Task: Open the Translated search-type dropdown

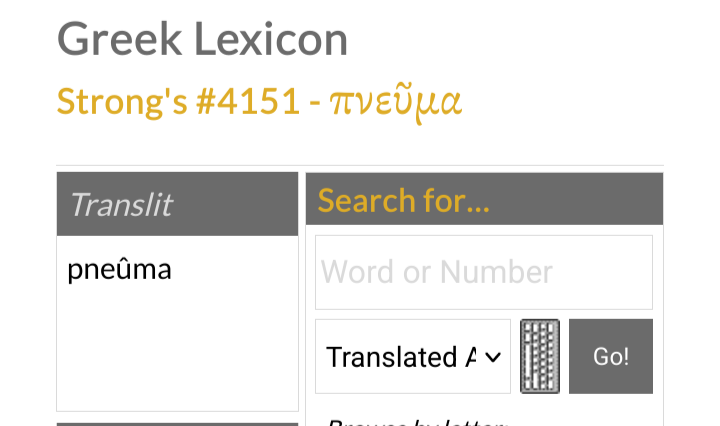Action: [412, 357]
